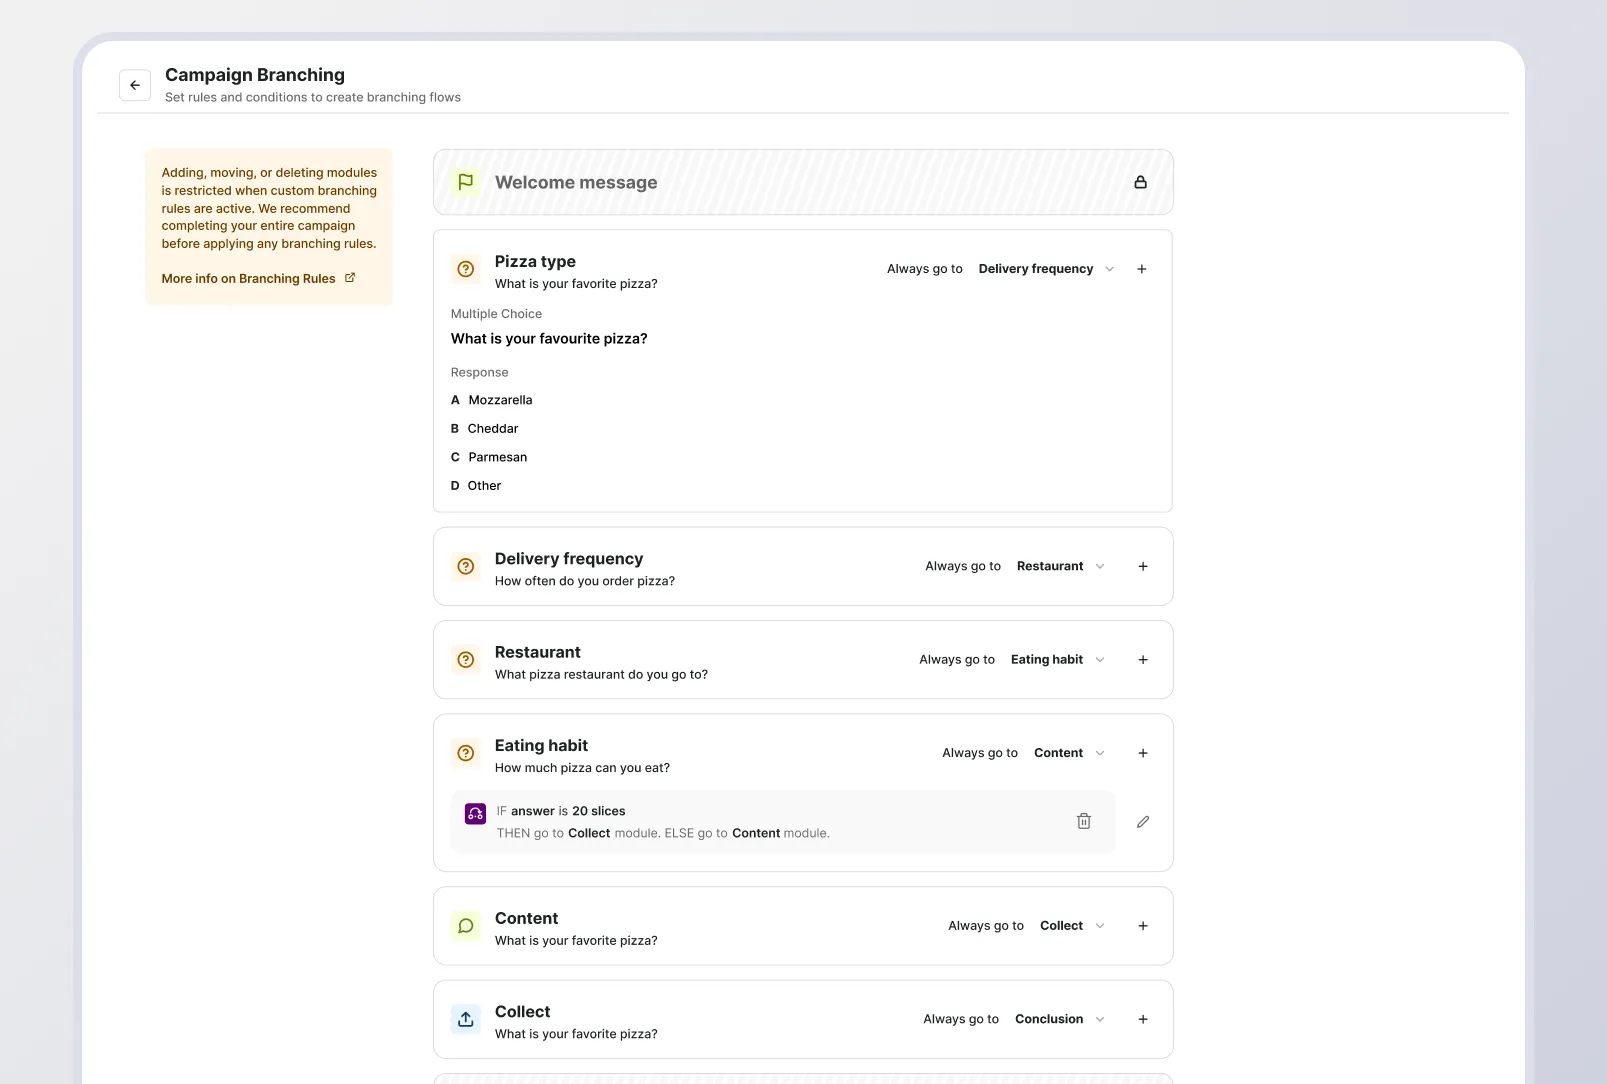Click the Delivery frequency module title
Screen dimensions: 1607x1084
[x=568, y=559]
